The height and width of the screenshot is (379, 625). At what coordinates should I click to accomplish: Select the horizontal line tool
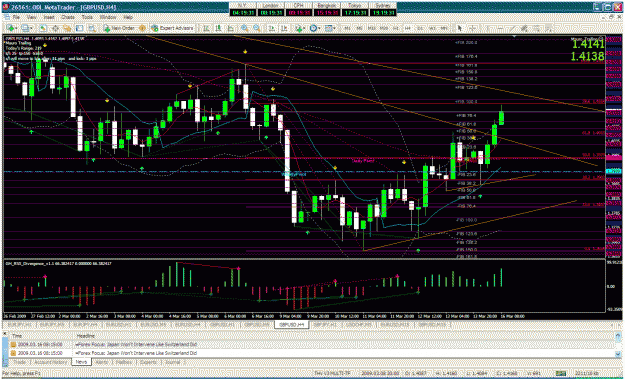500,28
